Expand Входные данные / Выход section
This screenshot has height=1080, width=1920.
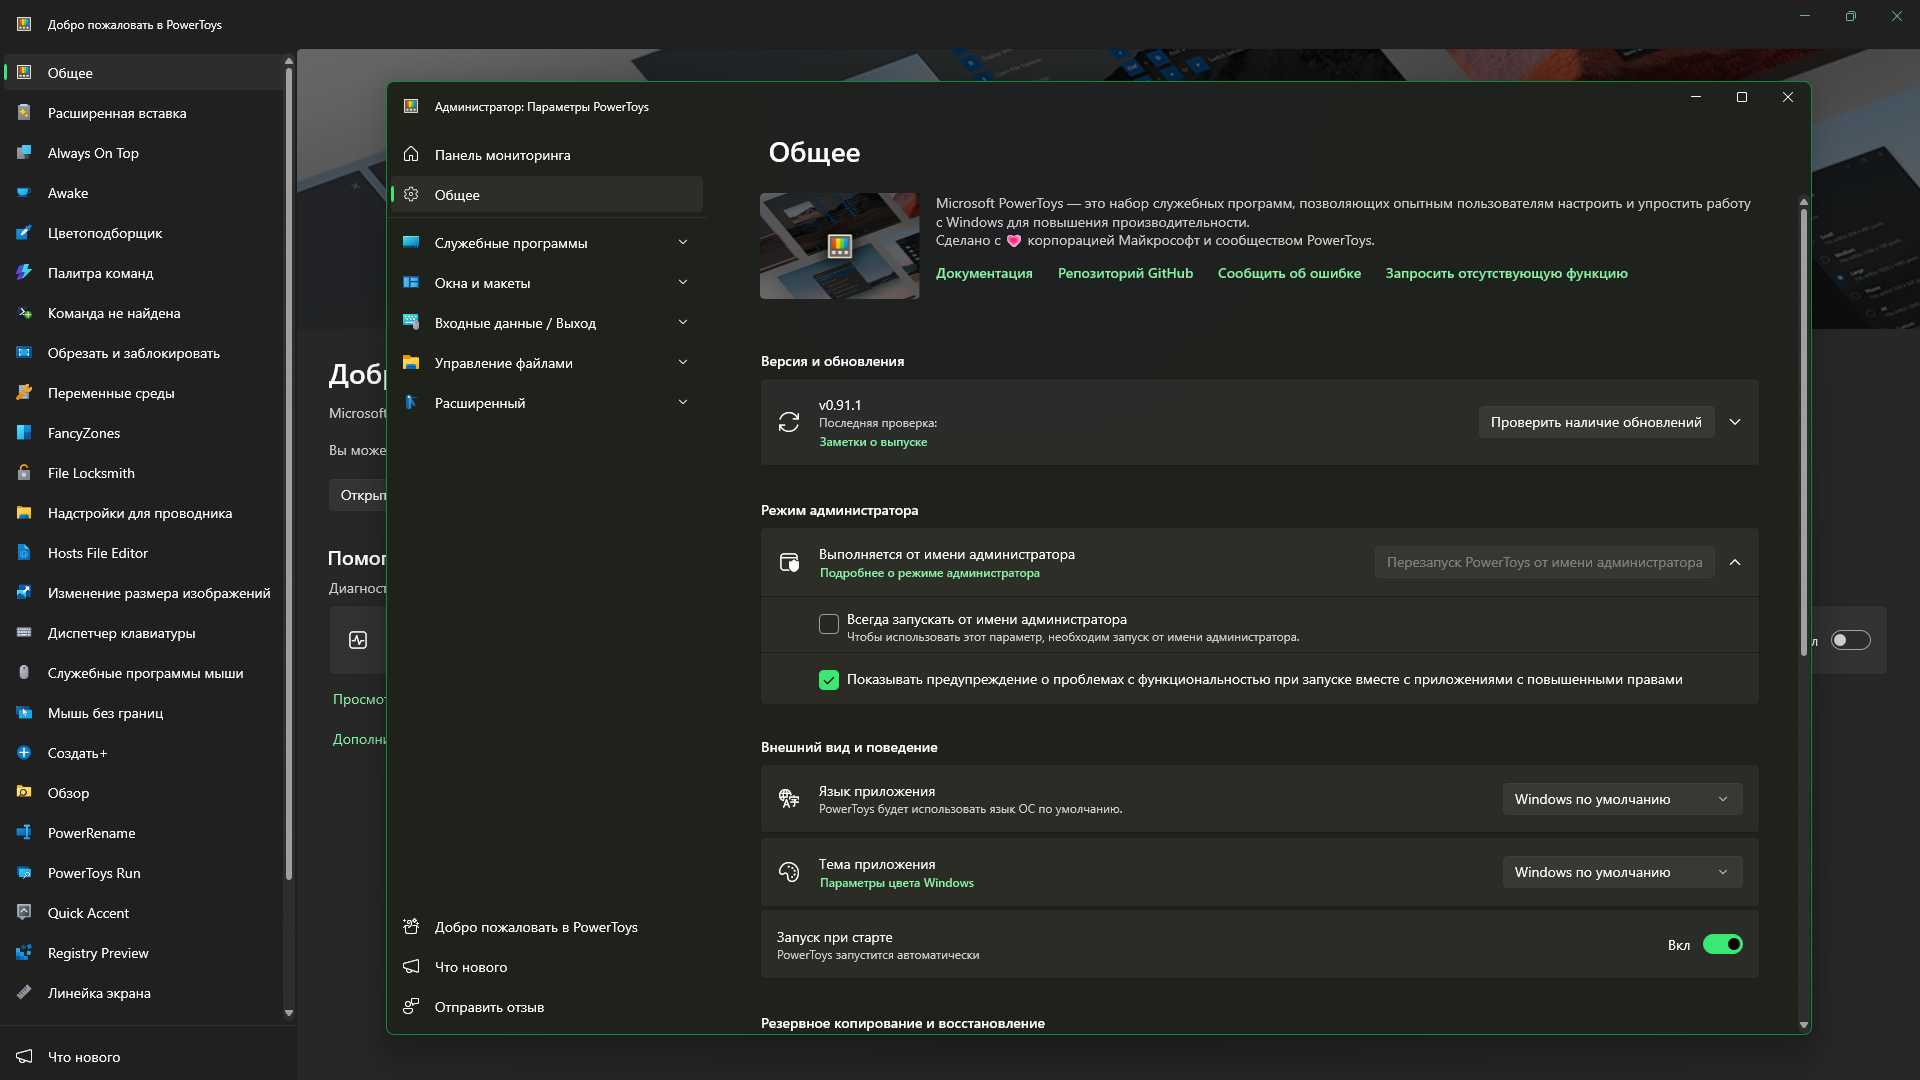[683, 322]
